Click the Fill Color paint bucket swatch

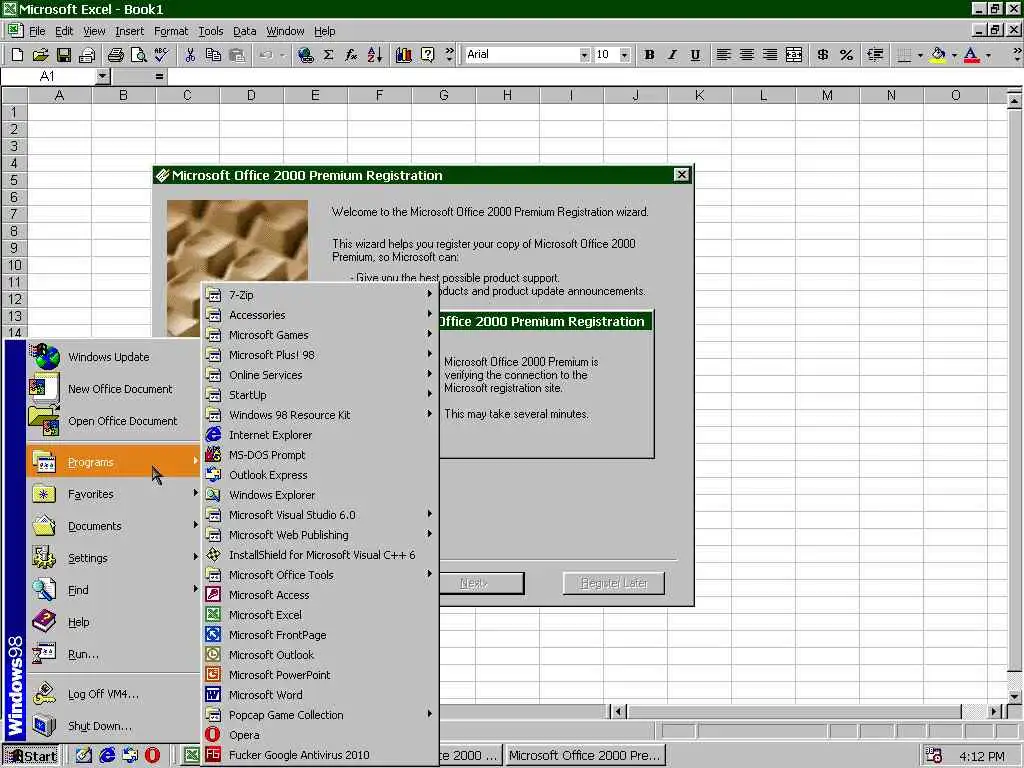click(938, 55)
